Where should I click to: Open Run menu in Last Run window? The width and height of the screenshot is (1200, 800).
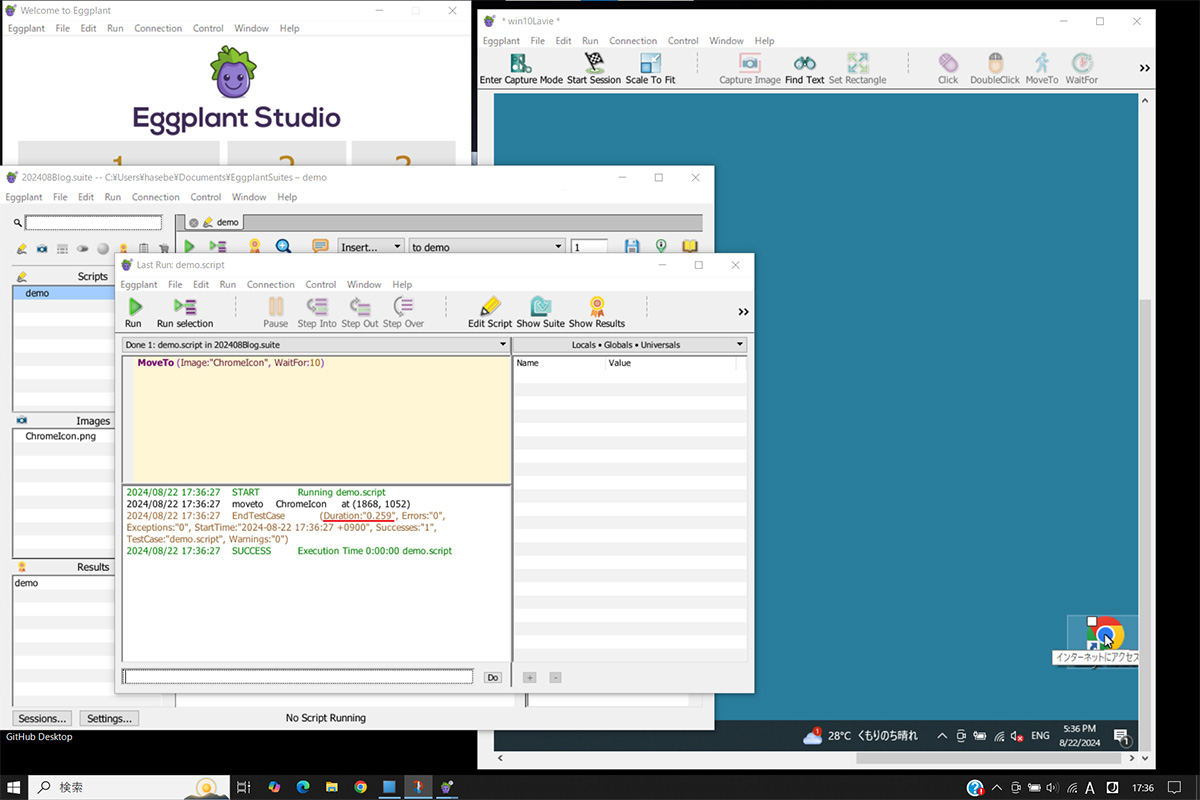(228, 285)
